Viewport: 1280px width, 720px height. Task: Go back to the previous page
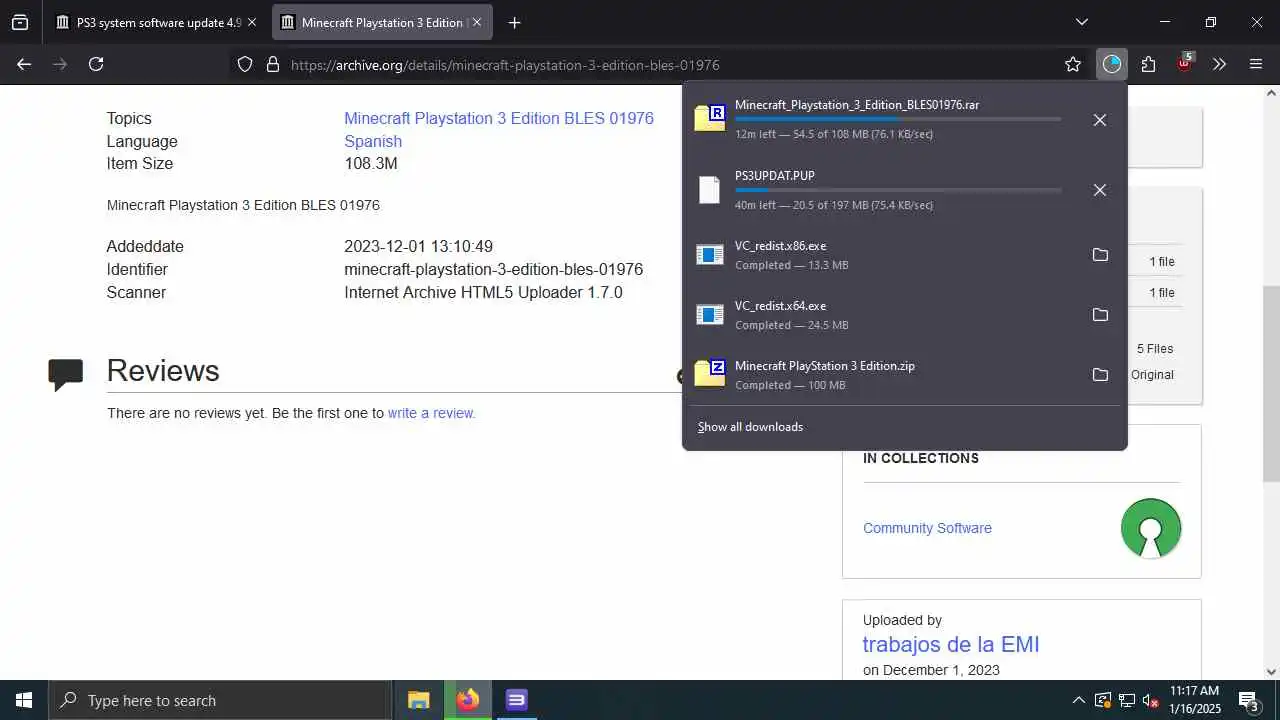(24, 64)
